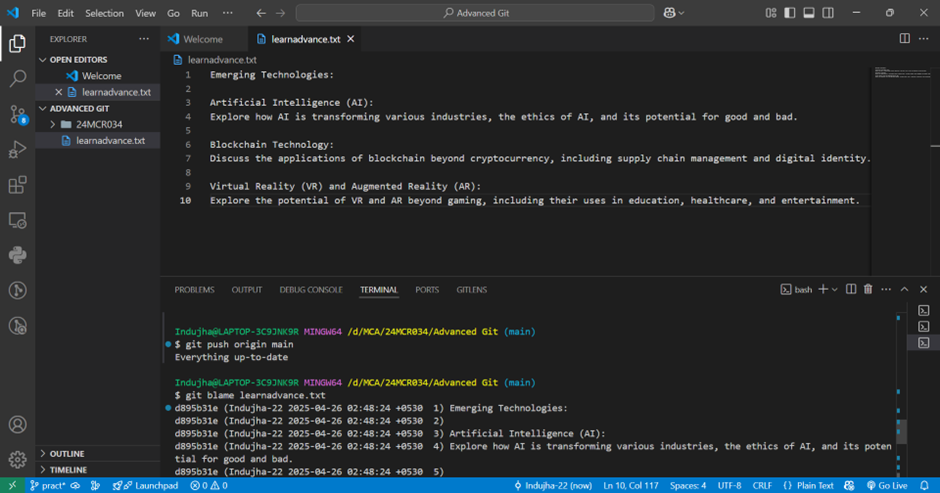Change the UTF-8 file encoding
Viewport: 940px width, 493px height.
click(730, 485)
